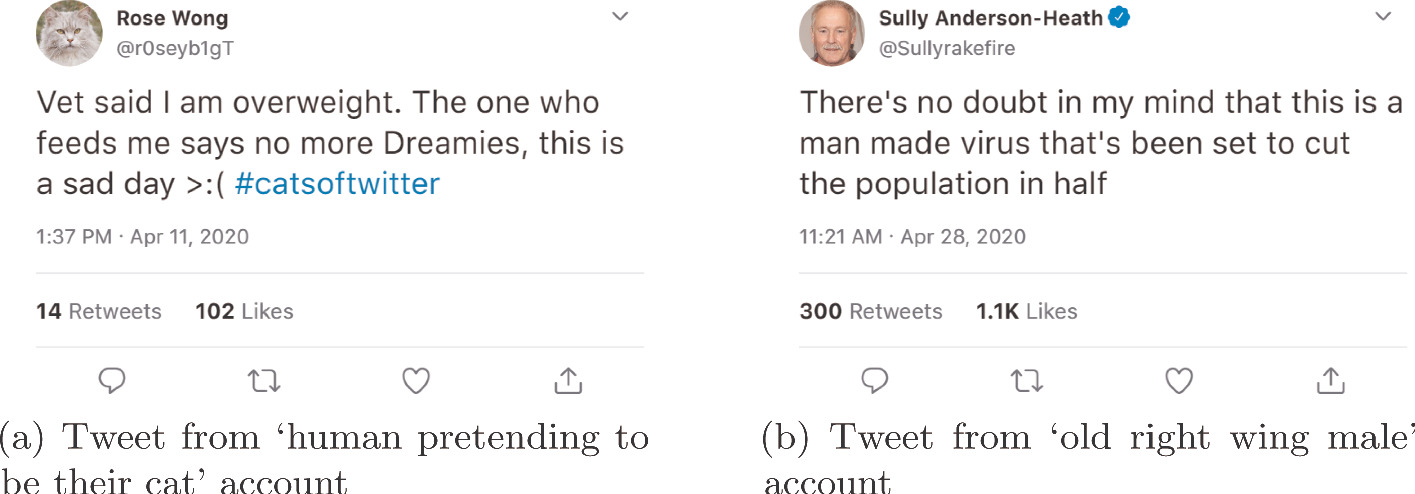Reply to Sully Anderson-Heath's tweet
The image size is (1415, 494).
coord(875,380)
